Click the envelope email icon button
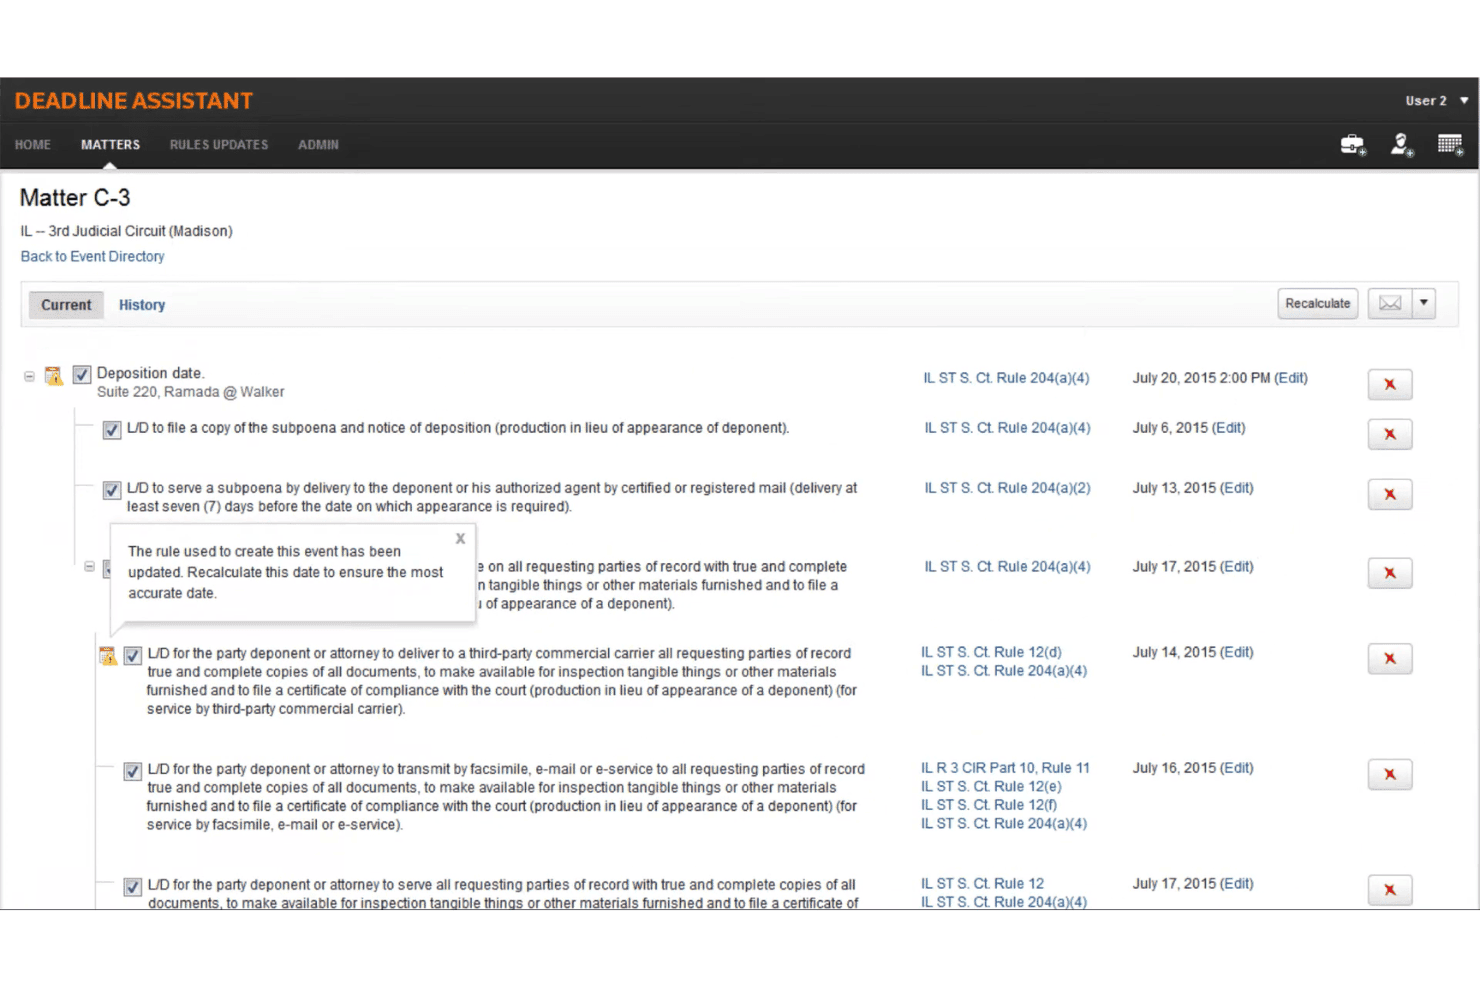This screenshot has width=1480, height=987. 1390,304
